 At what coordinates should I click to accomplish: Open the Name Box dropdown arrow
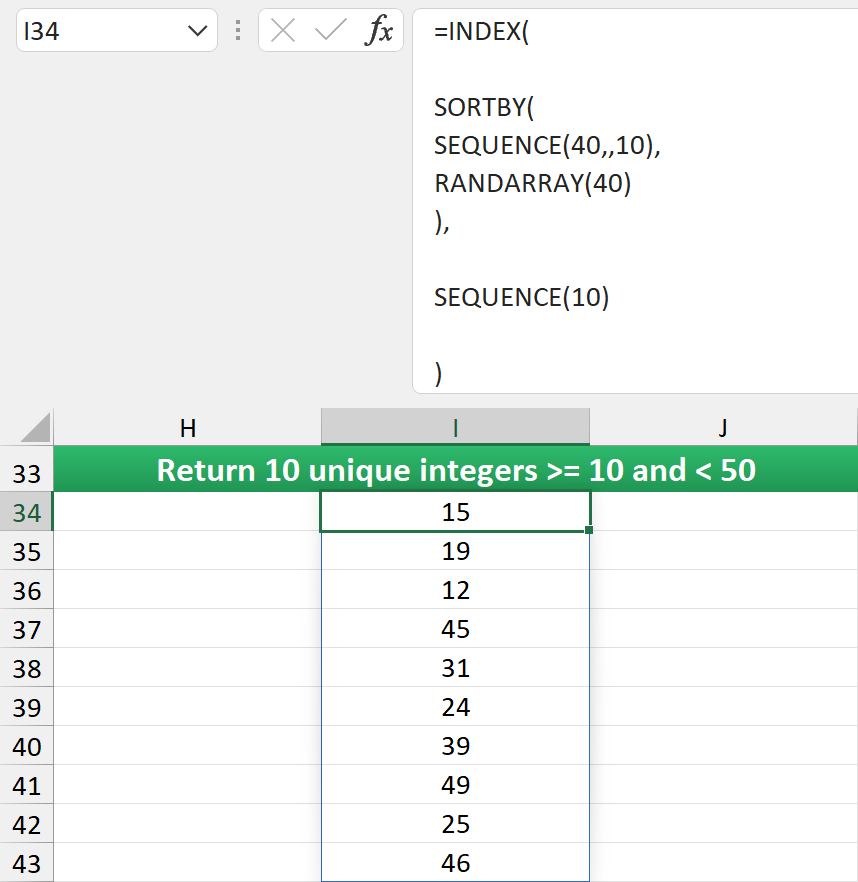click(196, 32)
